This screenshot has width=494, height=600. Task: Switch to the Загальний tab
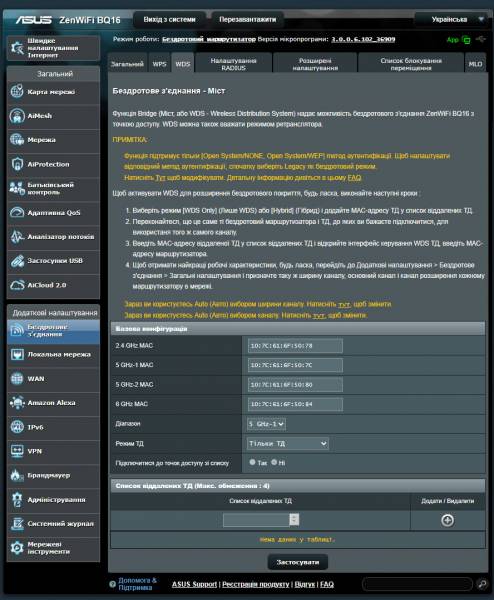tap(127, 64)
